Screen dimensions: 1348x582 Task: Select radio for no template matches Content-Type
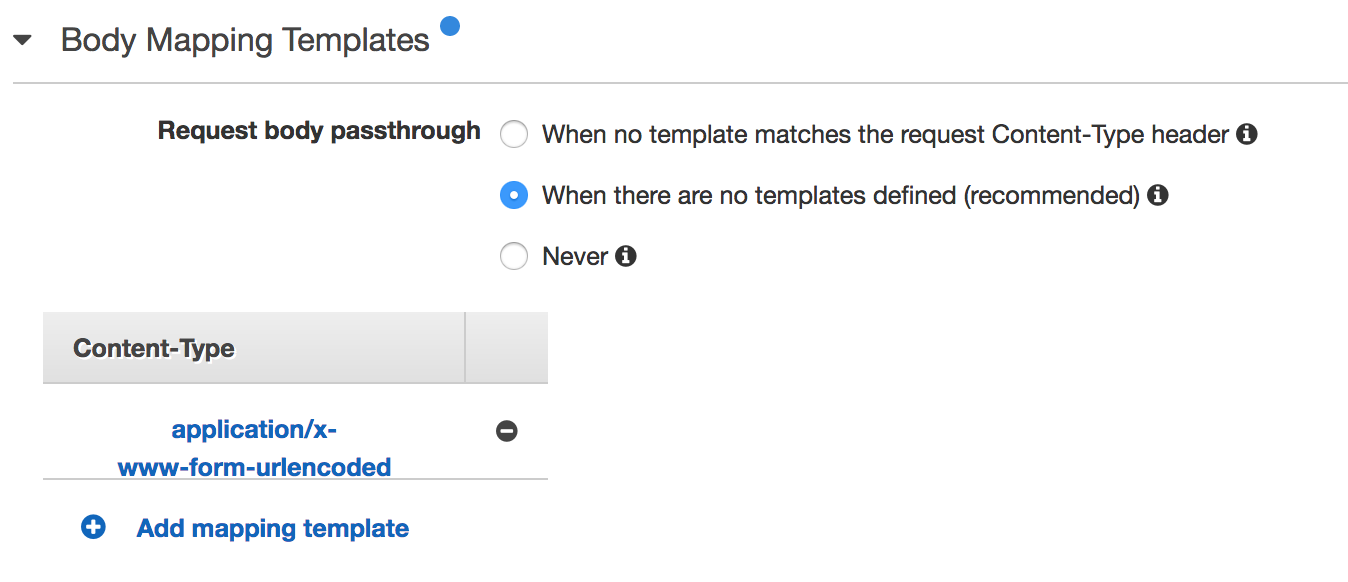pyautogui.click(x=514, y=134)
